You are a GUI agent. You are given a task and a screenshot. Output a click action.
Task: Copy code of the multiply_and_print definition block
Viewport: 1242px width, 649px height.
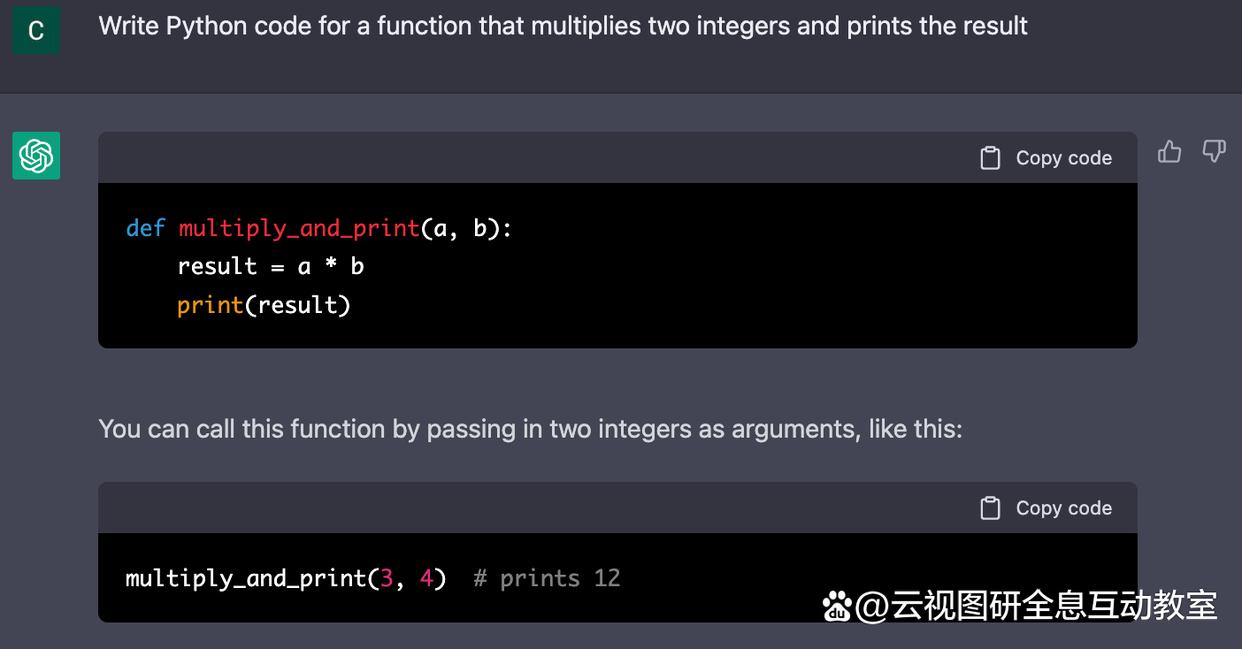1046,158
